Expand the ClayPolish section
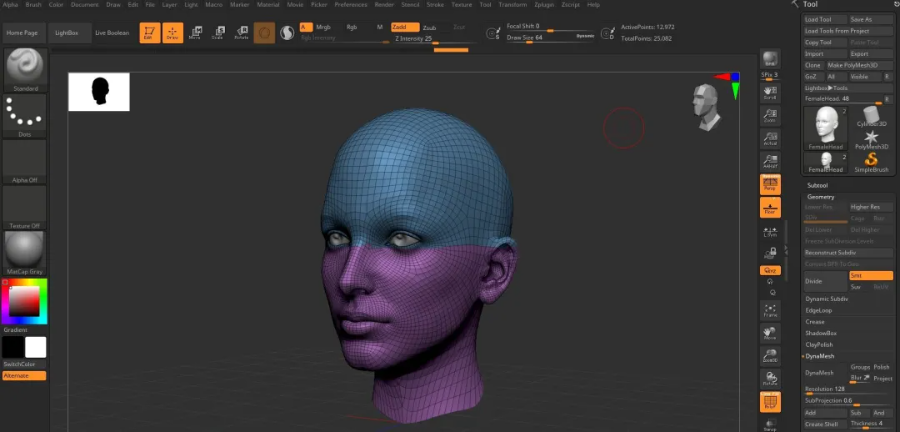The height and width of the screenshot is (432, 900). point(819,345)
